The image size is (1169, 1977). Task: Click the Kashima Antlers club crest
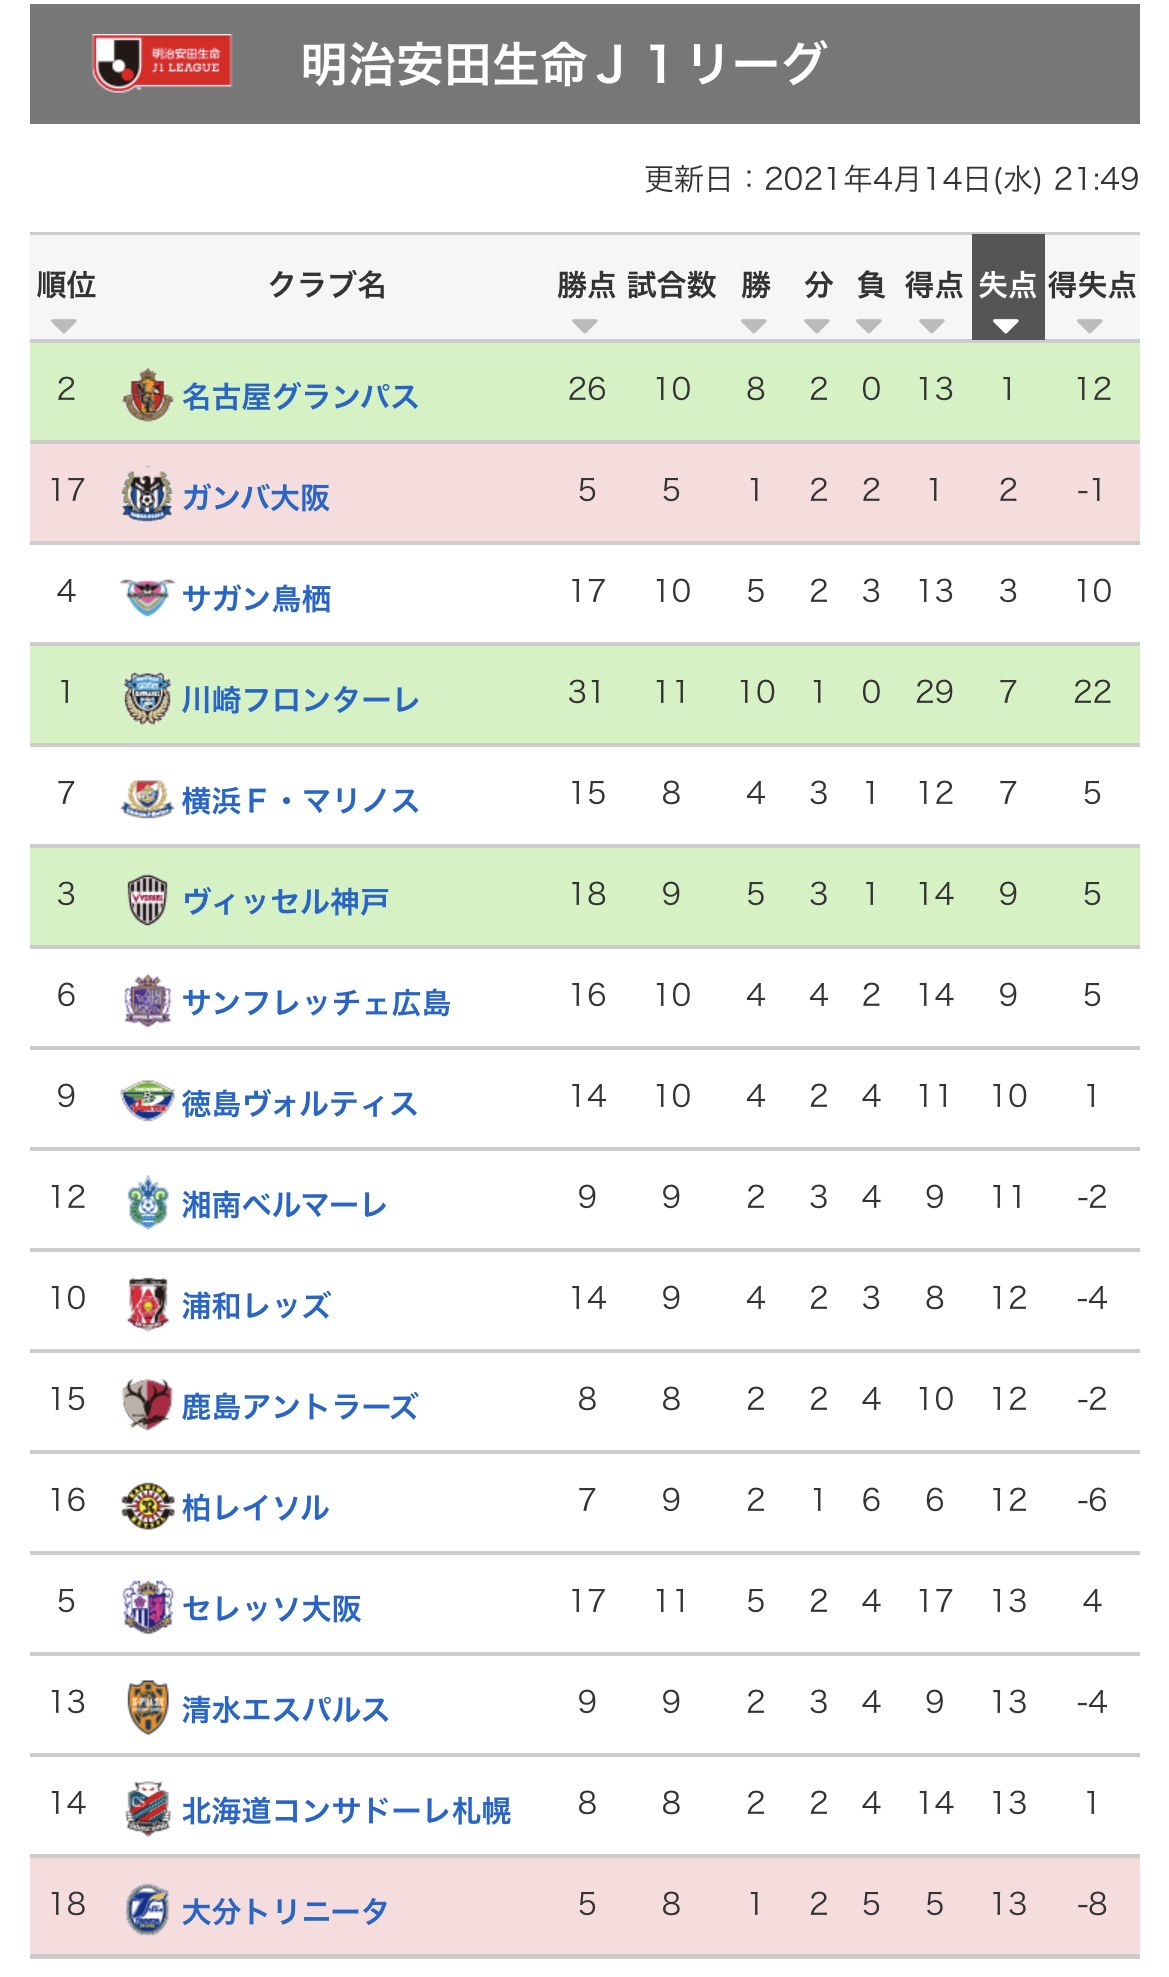[147, 1405]
